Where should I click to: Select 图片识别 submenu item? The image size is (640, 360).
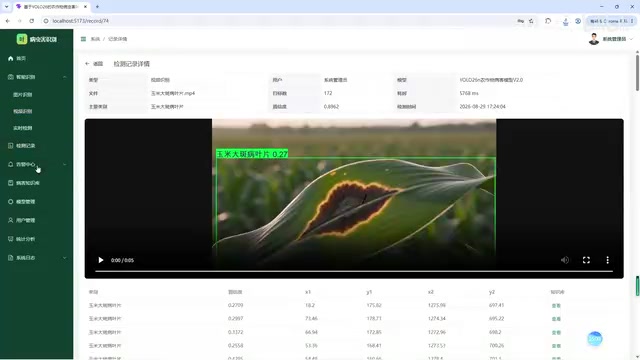pos(22,94)
